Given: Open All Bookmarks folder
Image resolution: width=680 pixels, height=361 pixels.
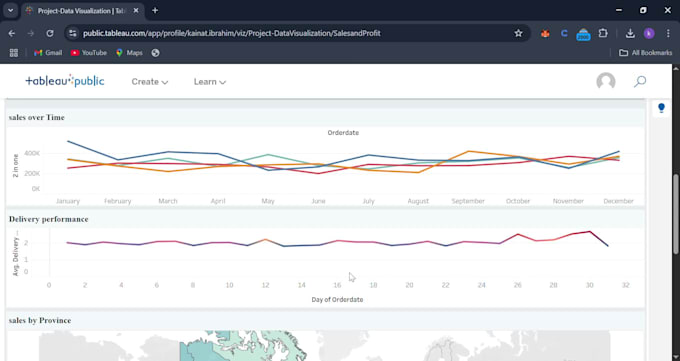Looking at the screenshot, I should (645, 53).
